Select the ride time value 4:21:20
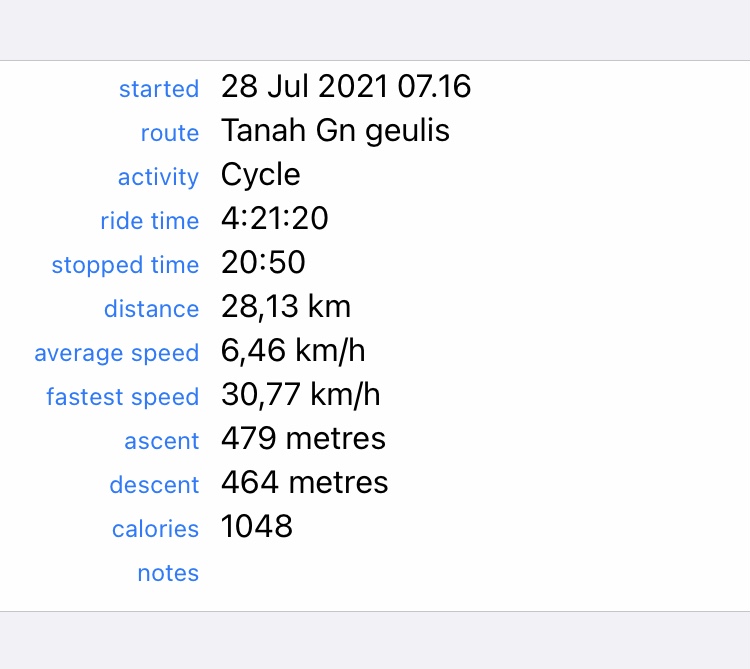The width and height of the screenshot is (750, 669). (x=274, y=219)
